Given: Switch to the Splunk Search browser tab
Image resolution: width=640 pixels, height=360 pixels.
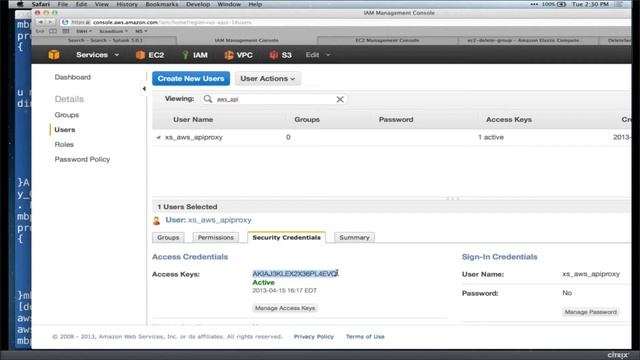Looking at the screenshot, I should pos(105,40).
